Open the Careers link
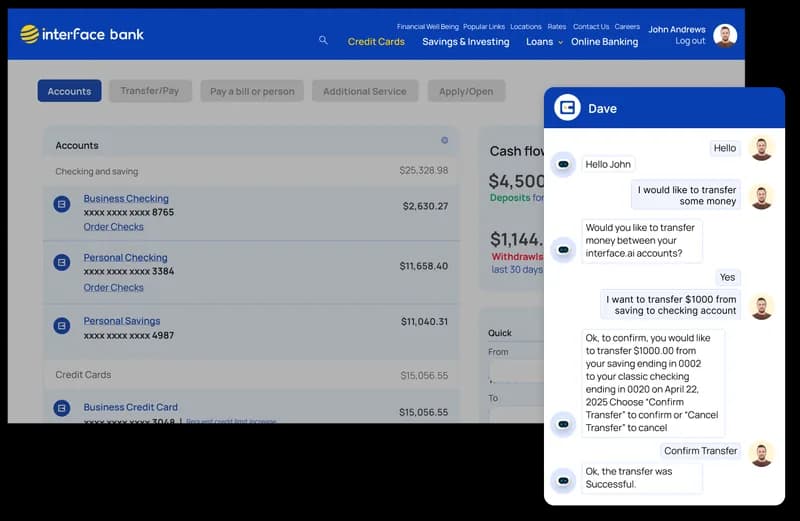This screenshot has width=800, height=521. 627,27
